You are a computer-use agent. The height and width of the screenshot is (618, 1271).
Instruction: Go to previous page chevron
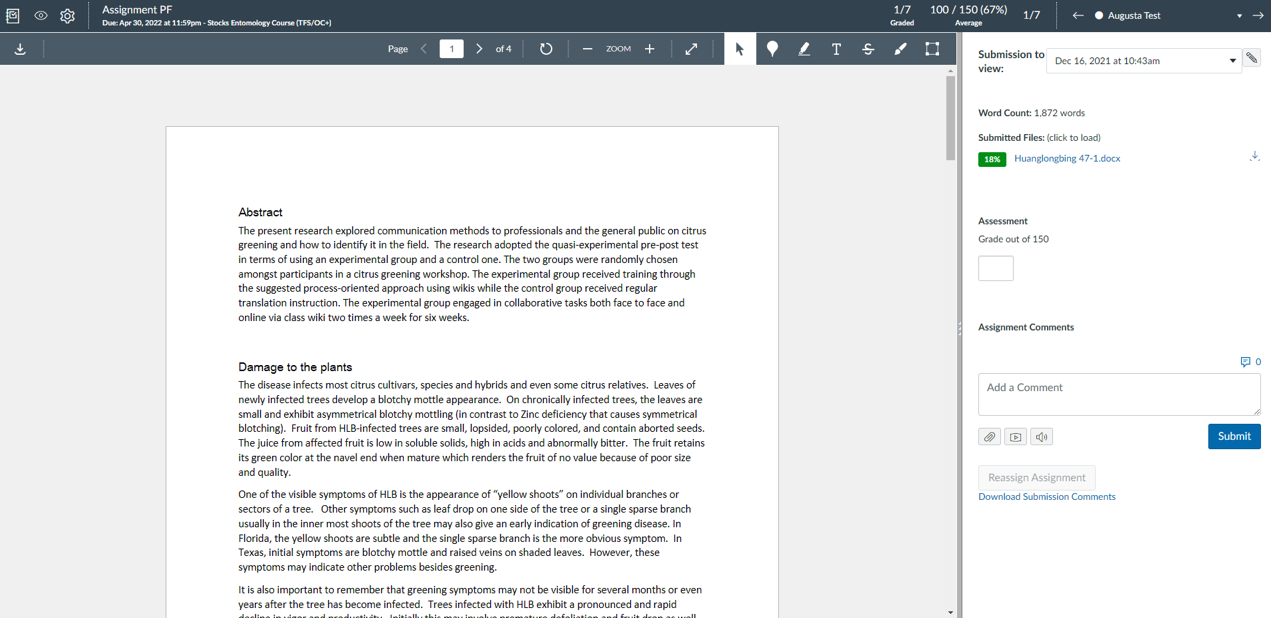[424, 49]
